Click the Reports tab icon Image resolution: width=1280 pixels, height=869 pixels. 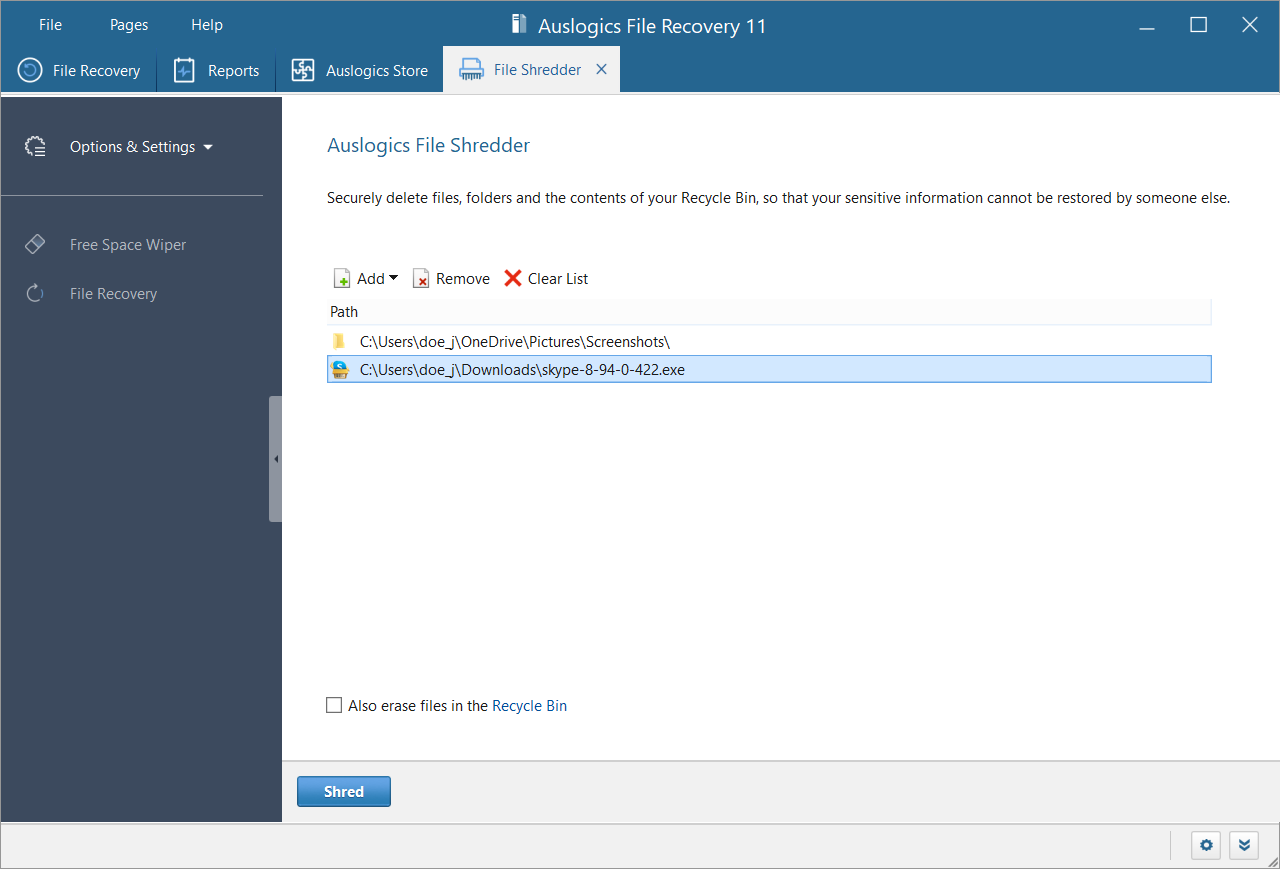click(x=184, y=70)
